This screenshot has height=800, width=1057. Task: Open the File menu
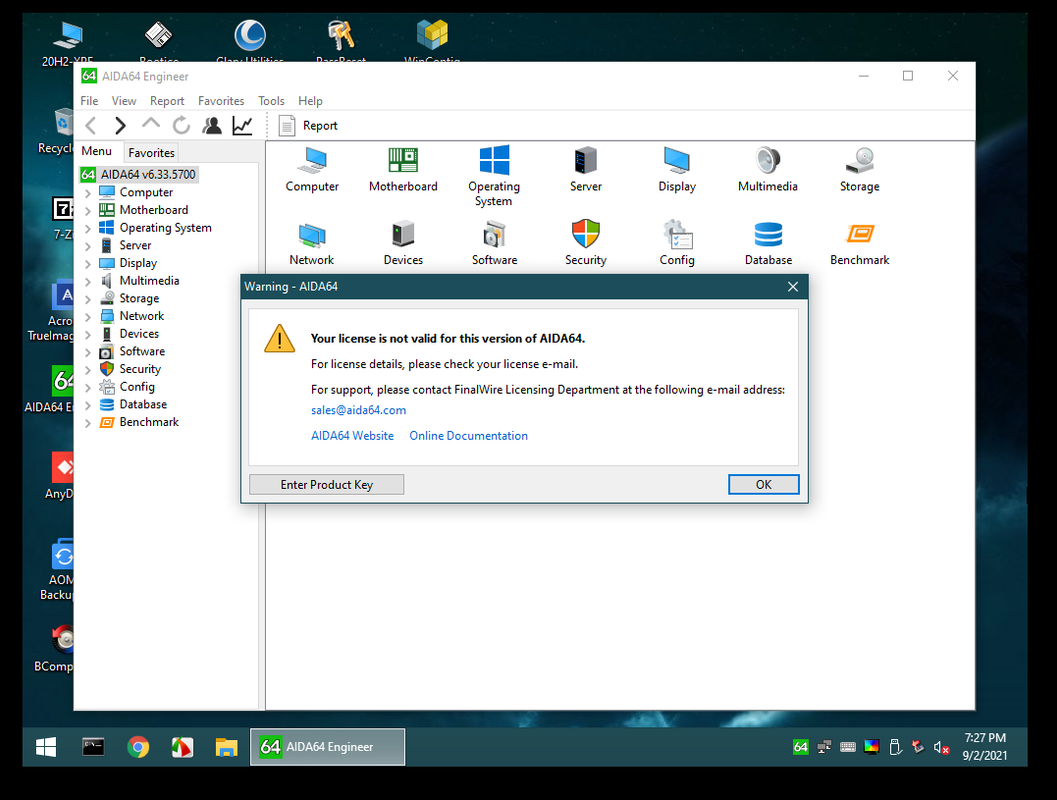pyautogui.click(x=89, y=100)
